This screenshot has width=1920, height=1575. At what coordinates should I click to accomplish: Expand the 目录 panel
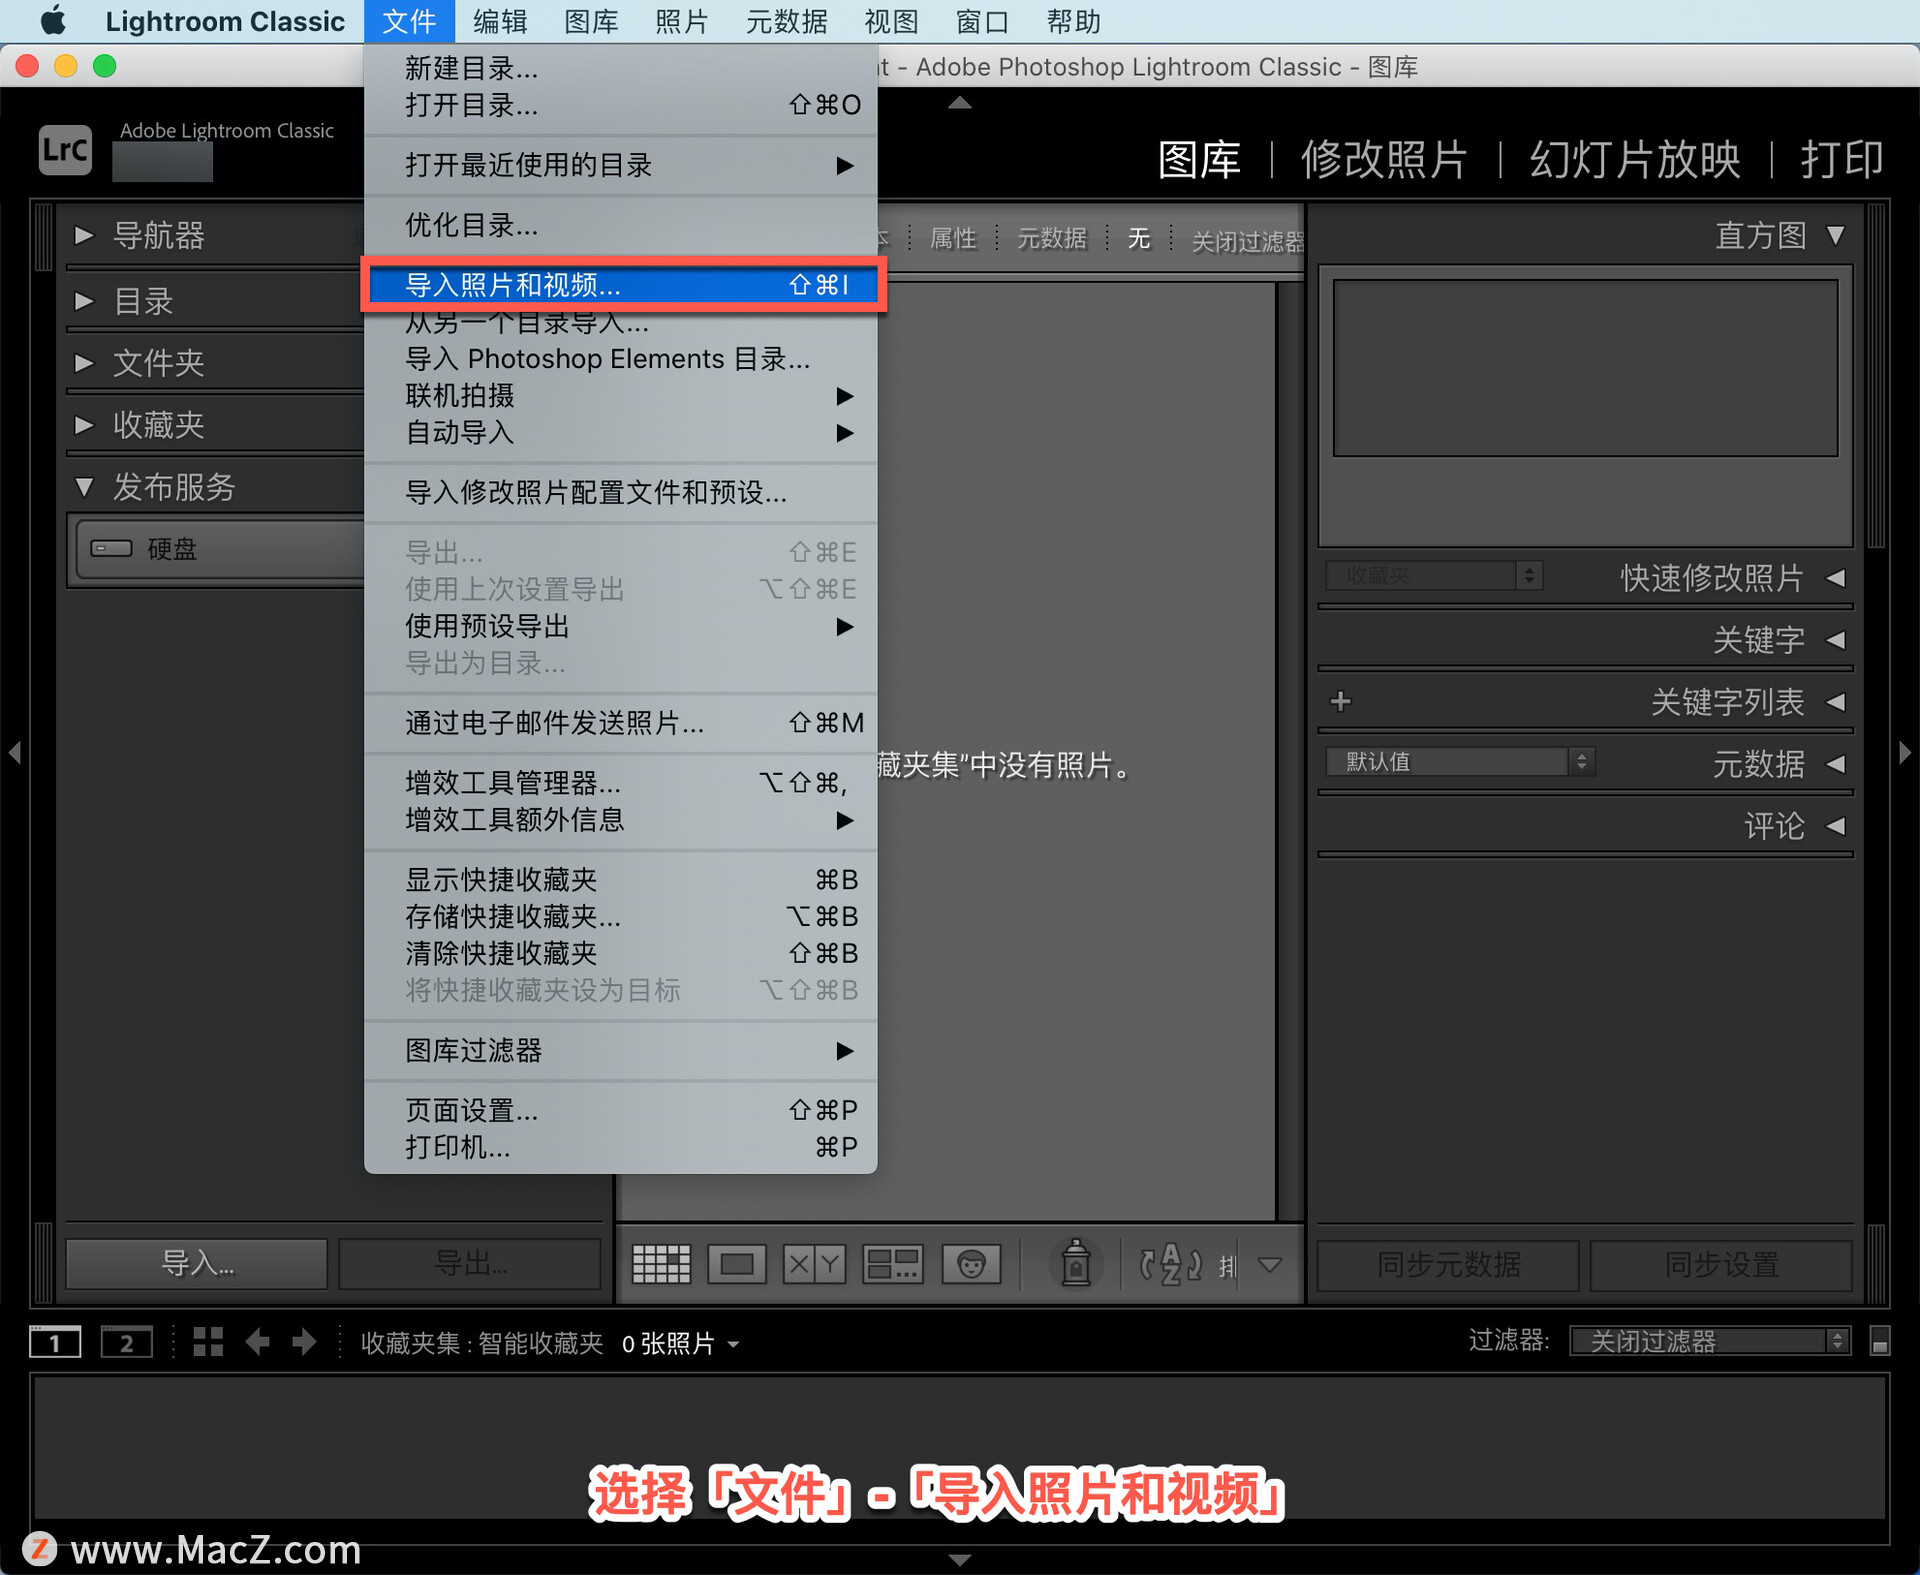83,300
